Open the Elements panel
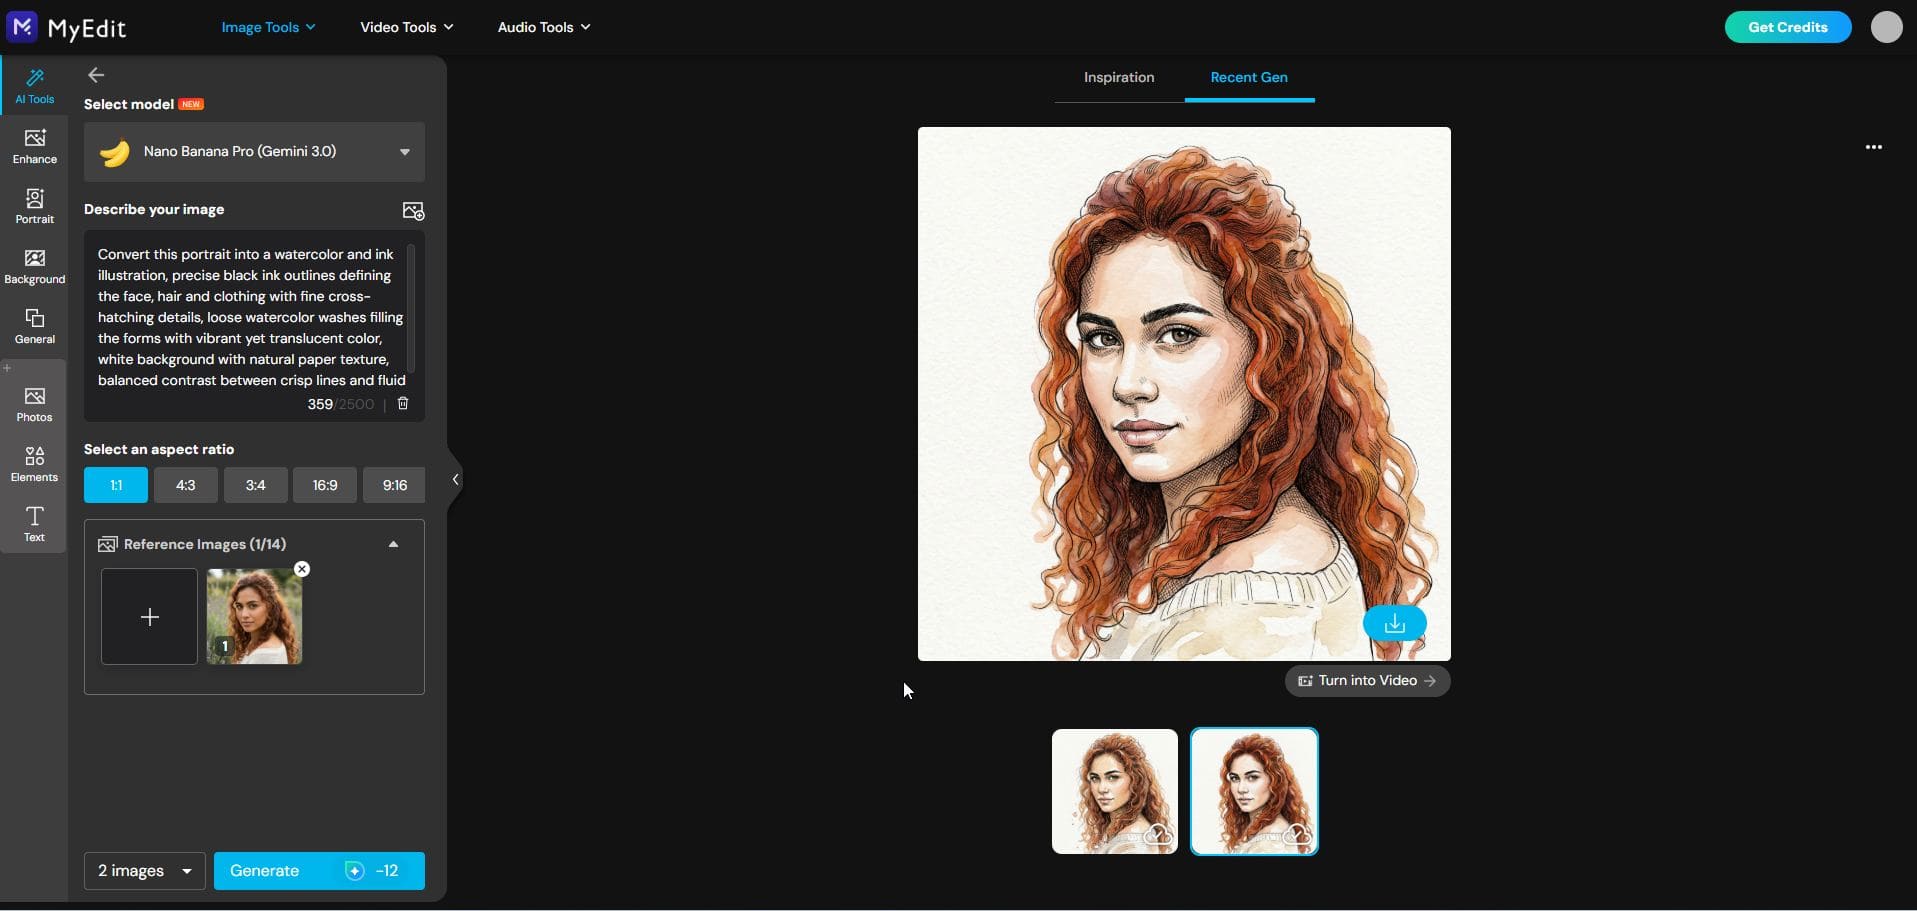Screen dimensions: 1917x911 (x=34, y=462)
